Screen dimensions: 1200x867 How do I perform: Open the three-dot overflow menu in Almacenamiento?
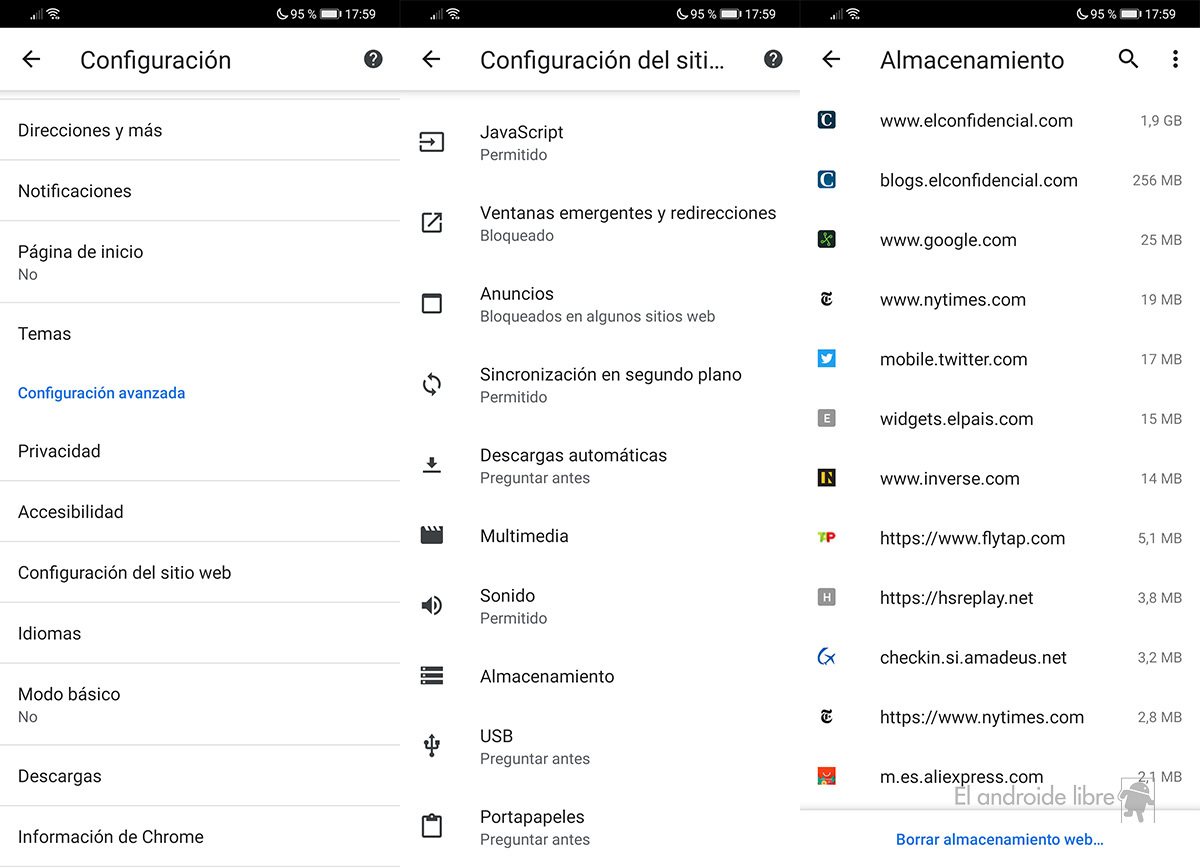click(1175, 60)
